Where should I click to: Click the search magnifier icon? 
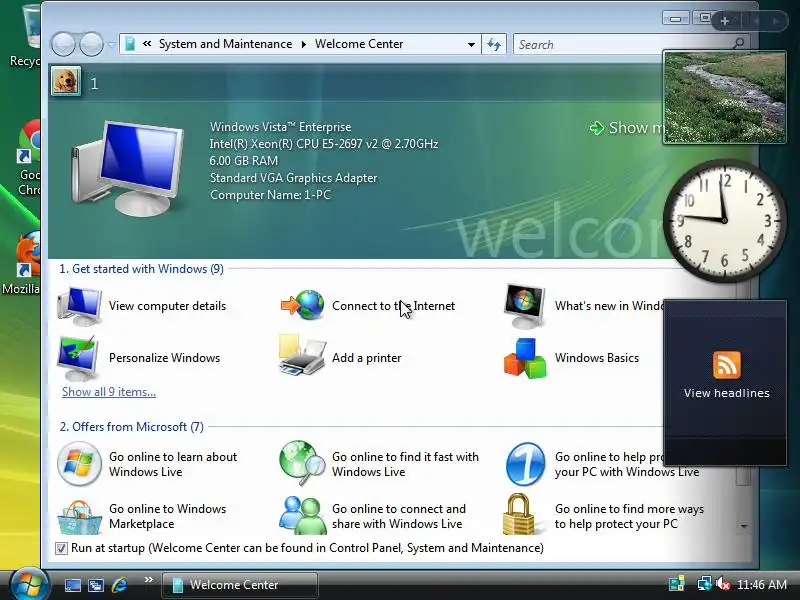738,43
